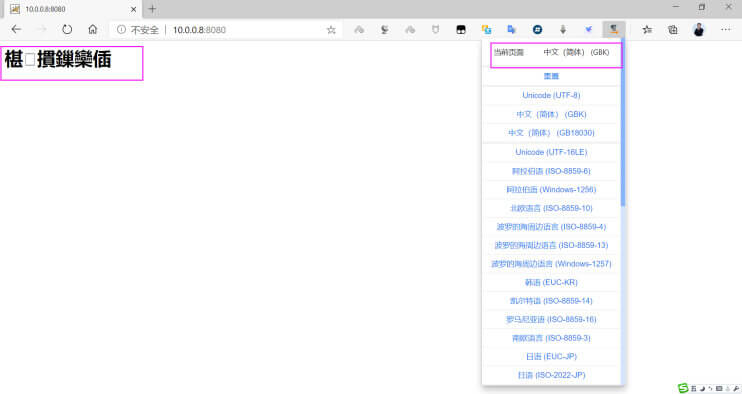This screenshot has width=742, height=394.
Task: View site info next to 不安全
Action: click(121, 29)
